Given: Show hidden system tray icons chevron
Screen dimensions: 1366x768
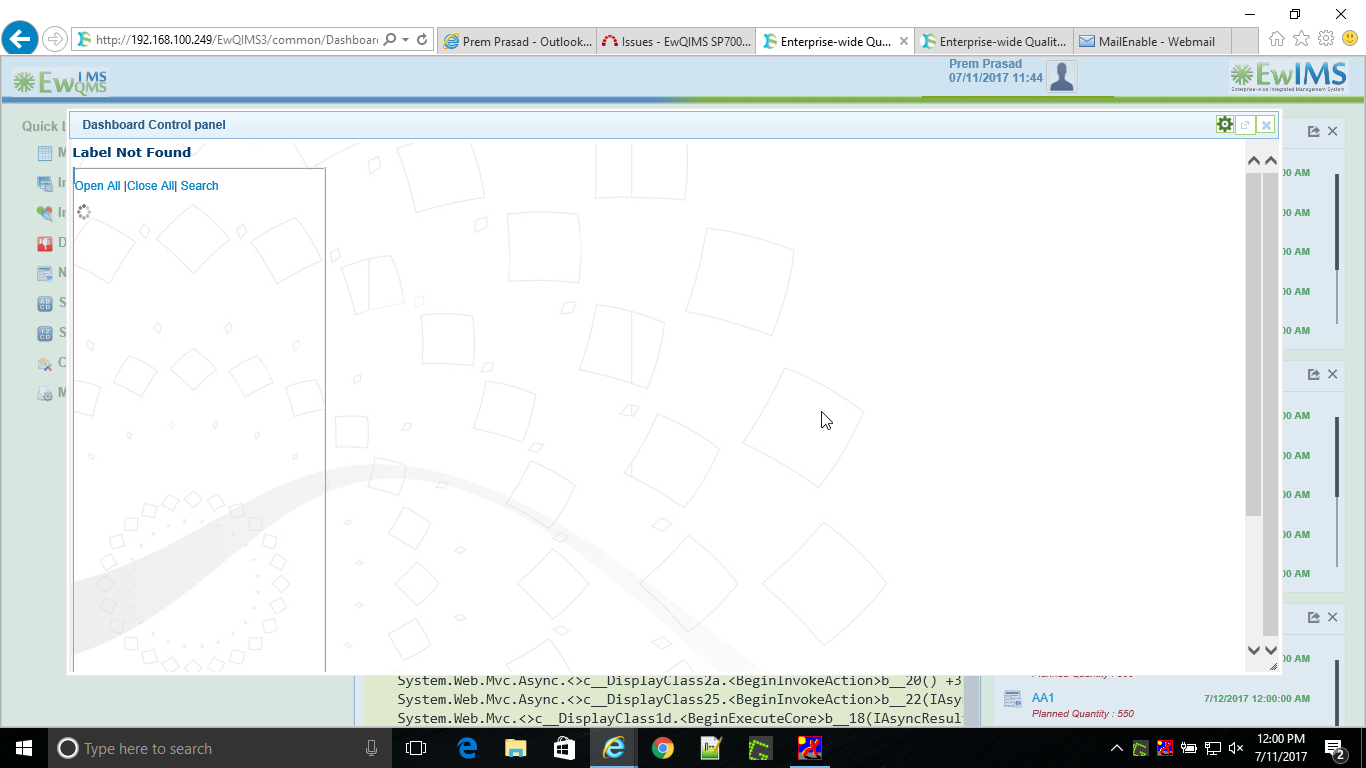Looking at the screenshot, I should pos(1117,748).
